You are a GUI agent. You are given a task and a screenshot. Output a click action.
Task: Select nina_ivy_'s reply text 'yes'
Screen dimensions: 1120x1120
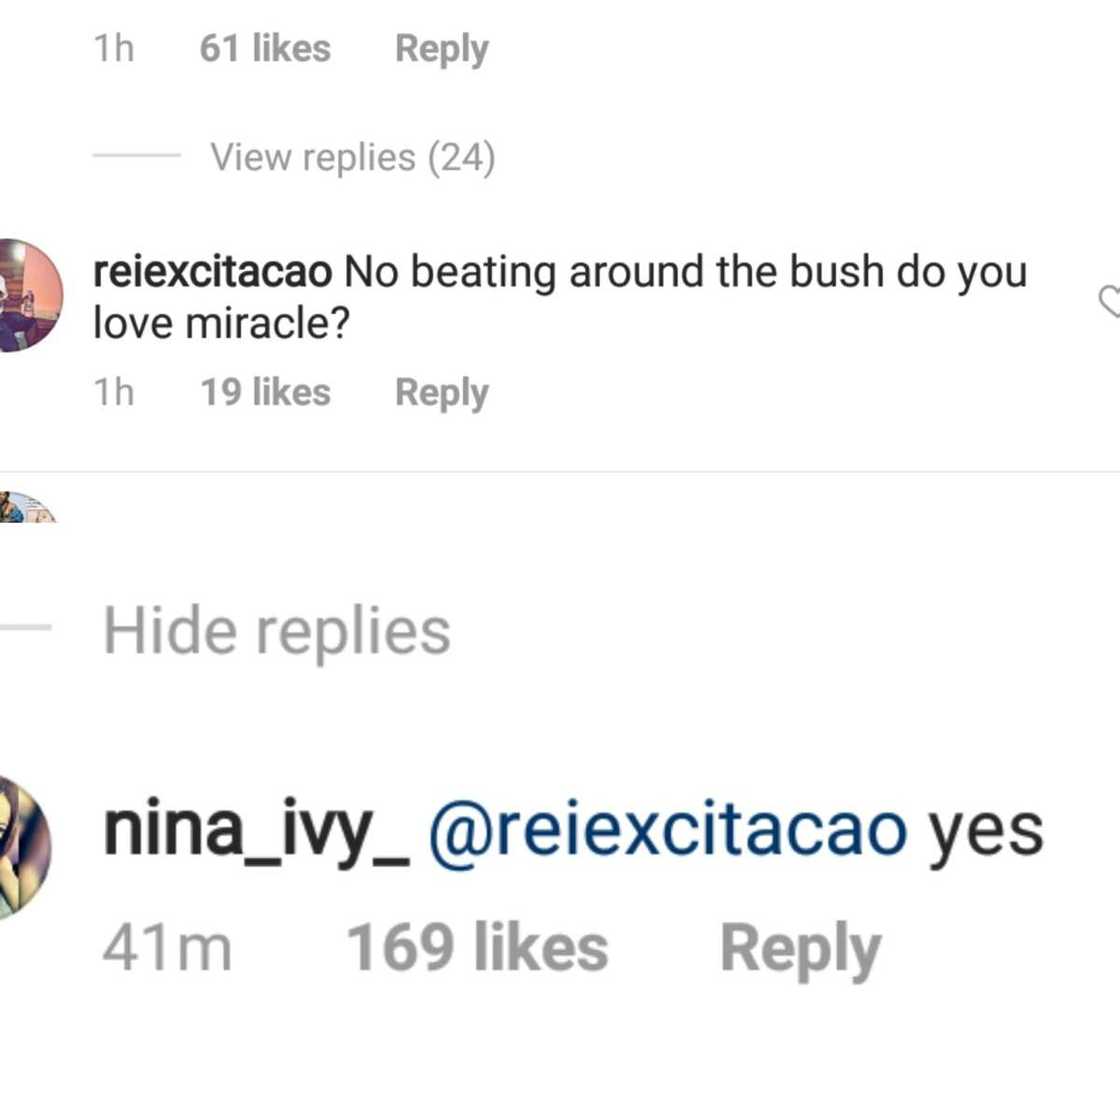click(985, 828)
